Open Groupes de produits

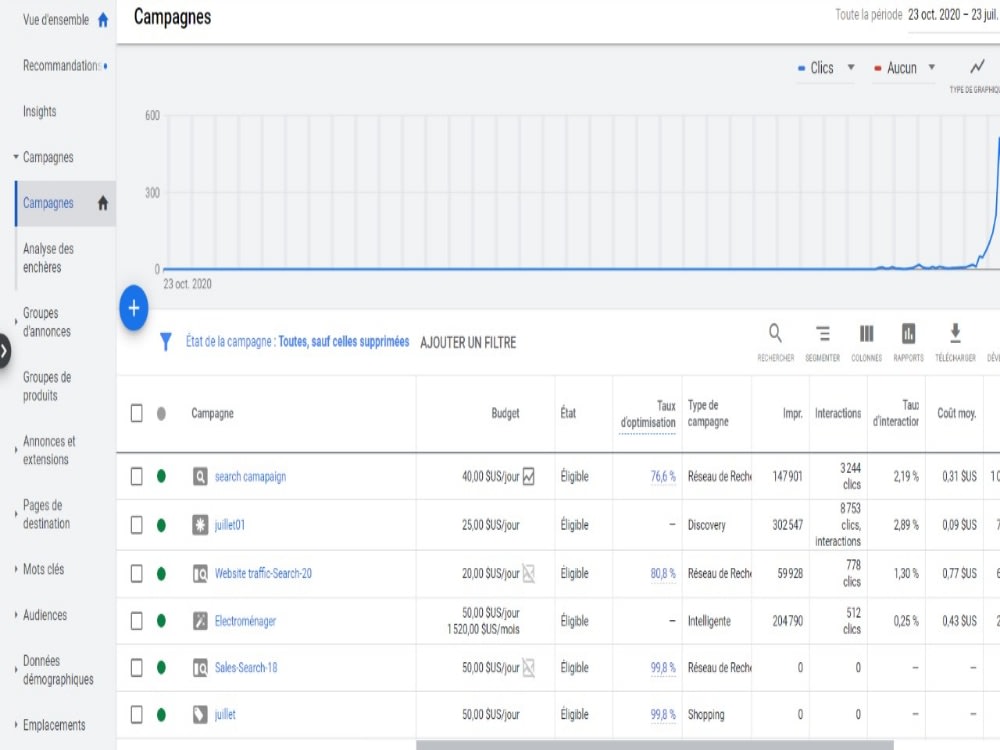(47, 386)
